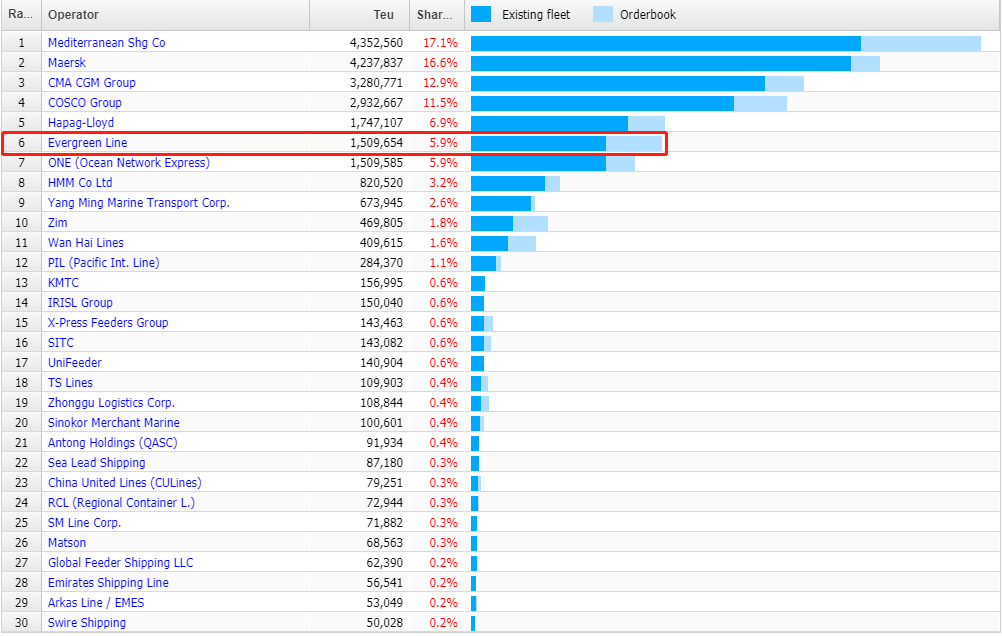Select Teu value 820,520
The image size is (1002, 636).
pyautogui.click(x=382, y=183)
